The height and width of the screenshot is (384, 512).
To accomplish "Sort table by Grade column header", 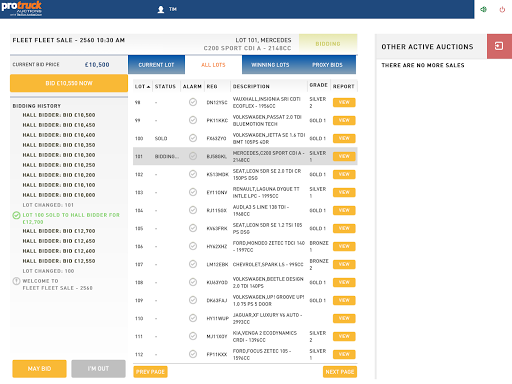I will tap(318, 85).
